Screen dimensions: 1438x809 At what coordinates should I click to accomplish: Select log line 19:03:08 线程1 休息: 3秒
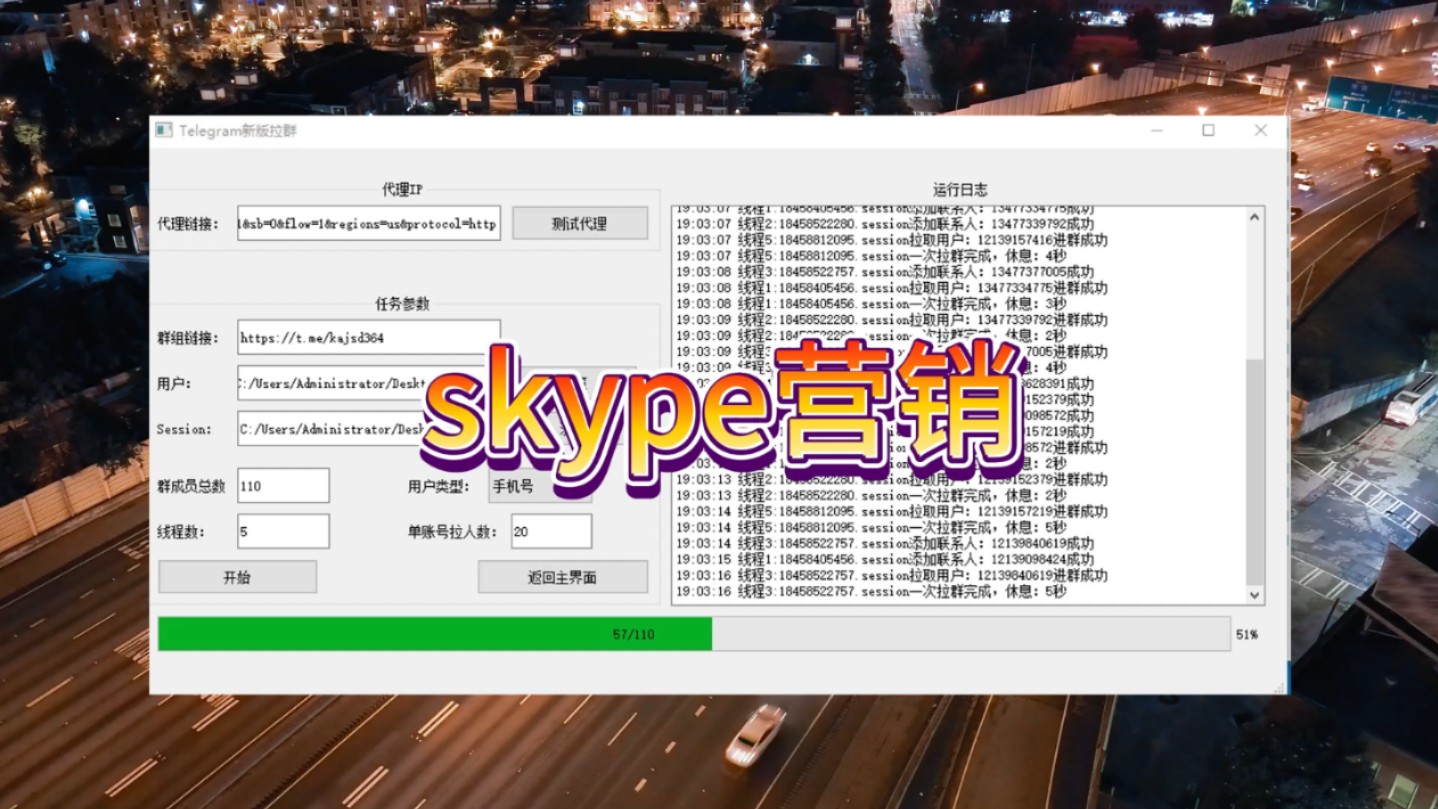[x=871, y=304]
